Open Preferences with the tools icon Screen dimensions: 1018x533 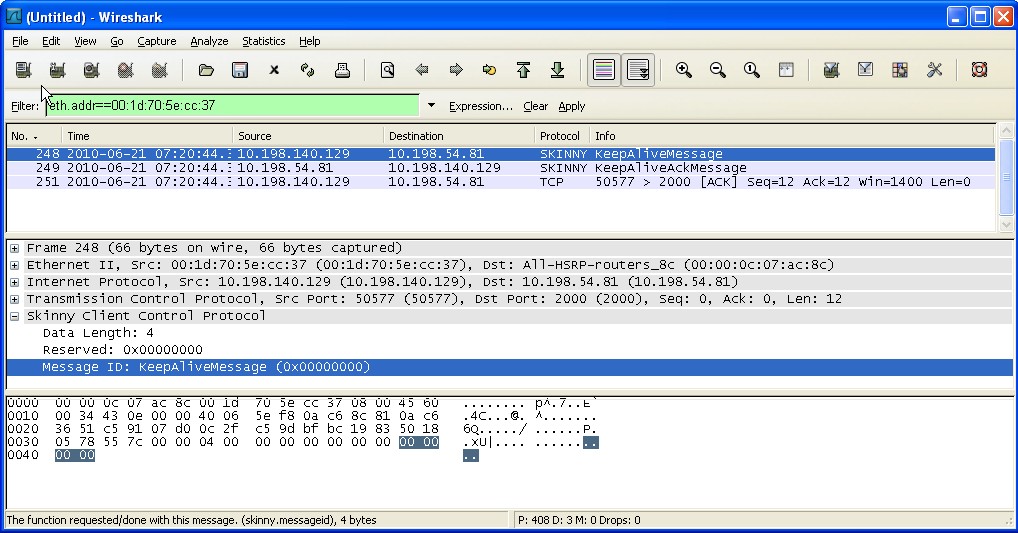coord(935,70)
